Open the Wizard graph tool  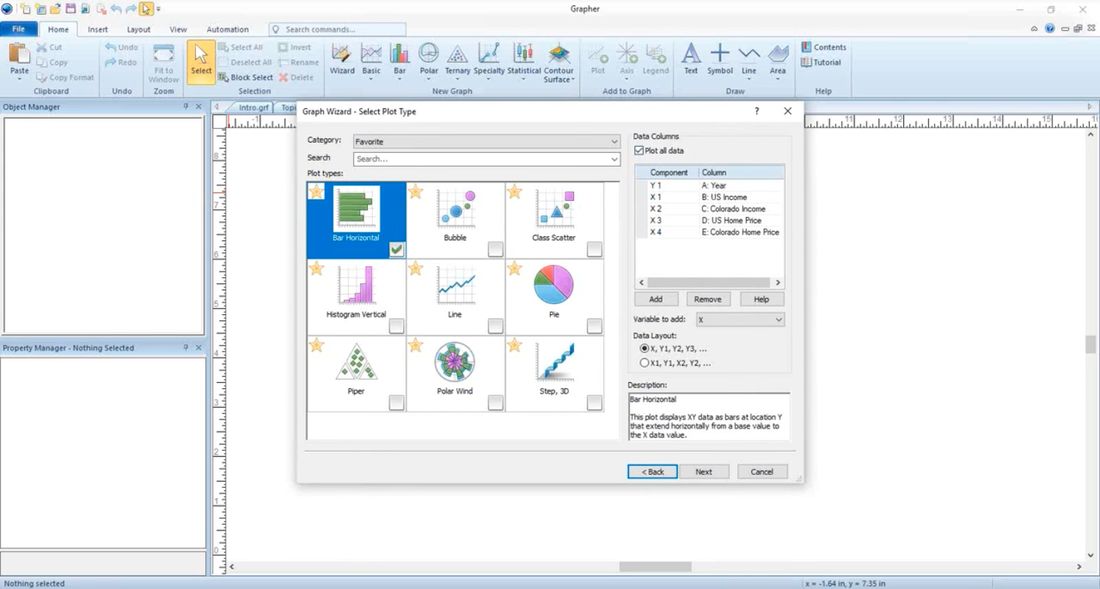[x=342, y=59]
